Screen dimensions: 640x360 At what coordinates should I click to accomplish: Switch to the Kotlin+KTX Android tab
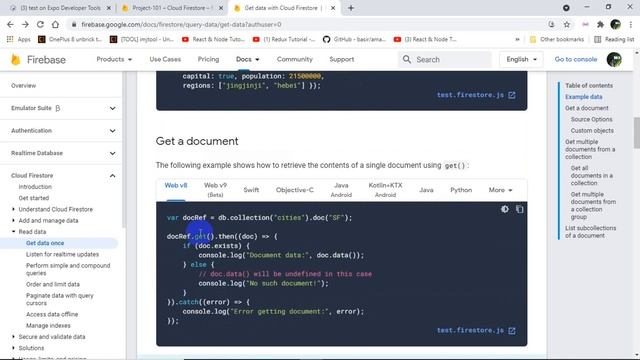point(385,190)
